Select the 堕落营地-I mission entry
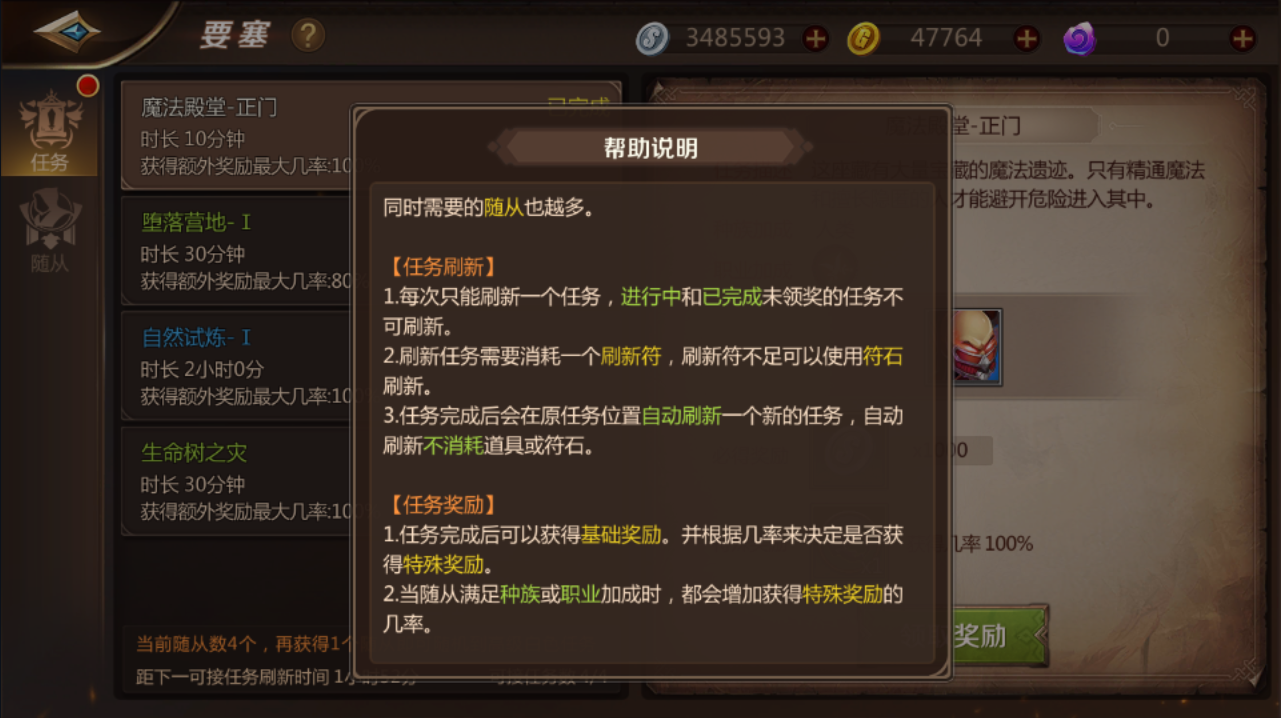The image size is (1281, 718). click(236, 250)
